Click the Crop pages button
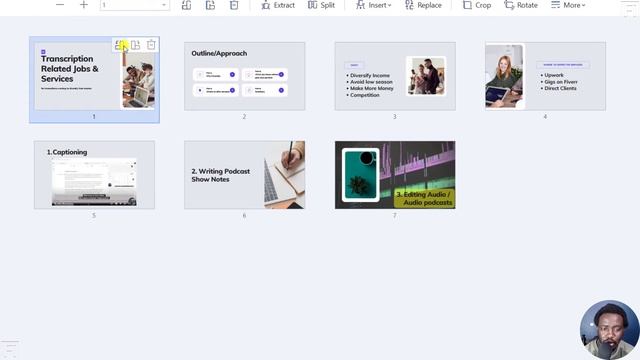The width and height of the screenshot is (640, 360). coord(477,5)
